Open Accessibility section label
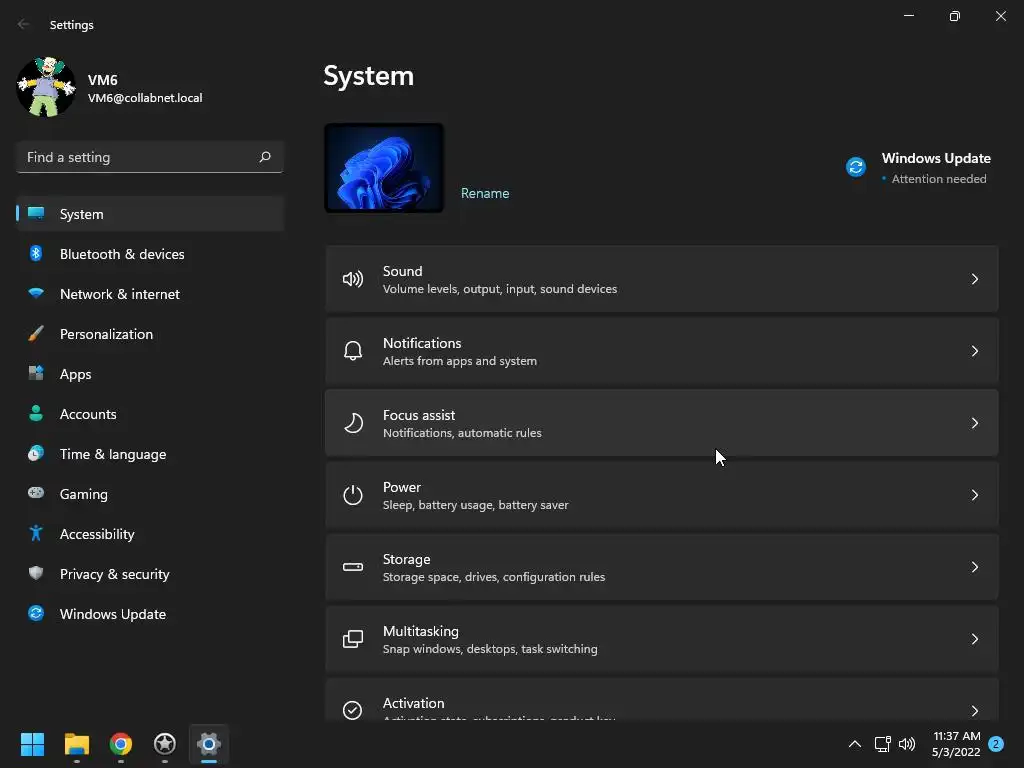This screenshot has width=1024, height=768. point(97,534)
